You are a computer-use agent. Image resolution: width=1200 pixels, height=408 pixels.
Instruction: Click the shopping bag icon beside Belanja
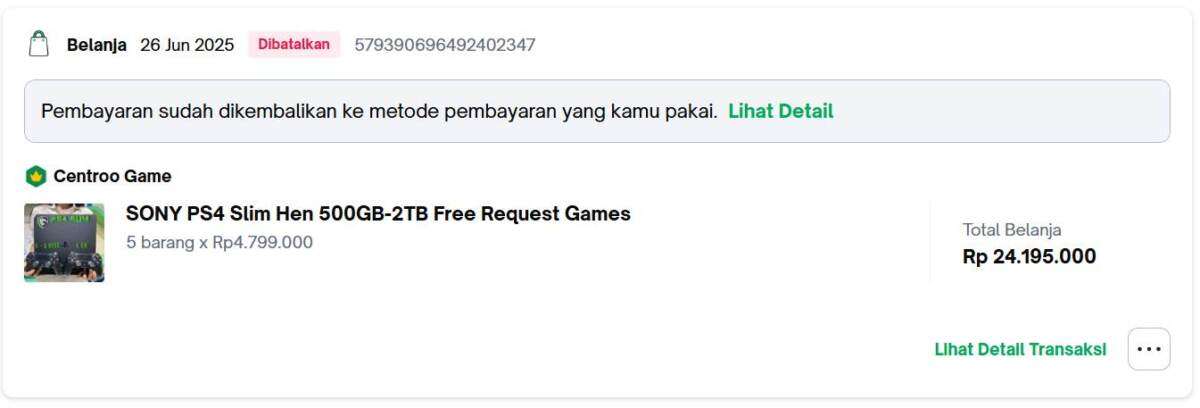point(38,44)
